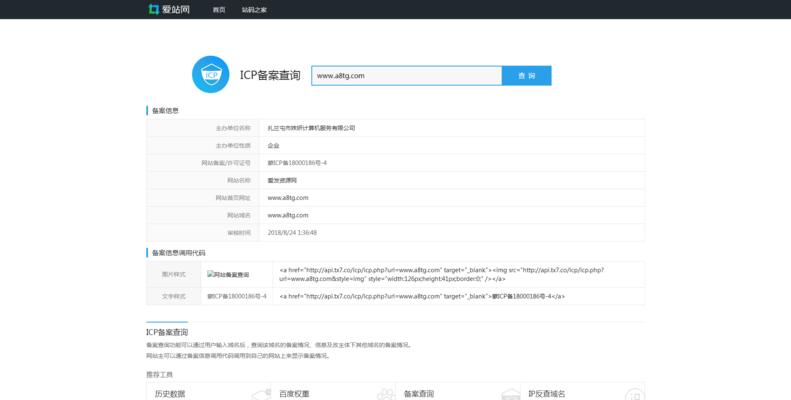The width and height of the screenshot is (791, 400).
Task: Click www.a8tg.com in the 网站首页网址 row
Action: (x=288, y=198)
